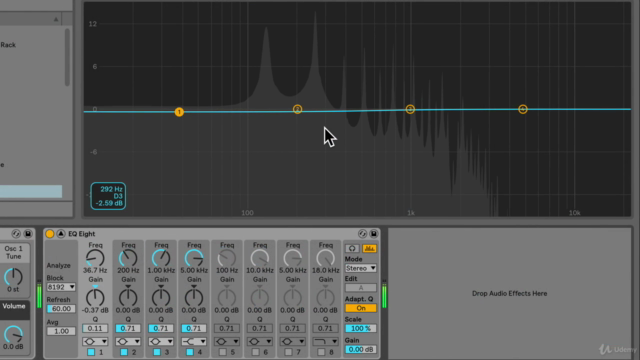Click the band 6 Freq knob
The height and width of the screenshot is (360, 640).
tap(260, 258)
